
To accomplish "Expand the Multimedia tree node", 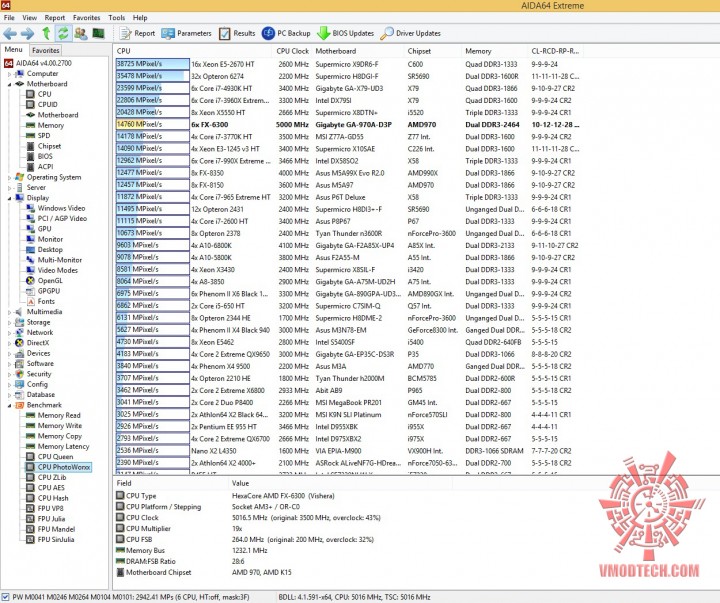I will tap(9, 312).
